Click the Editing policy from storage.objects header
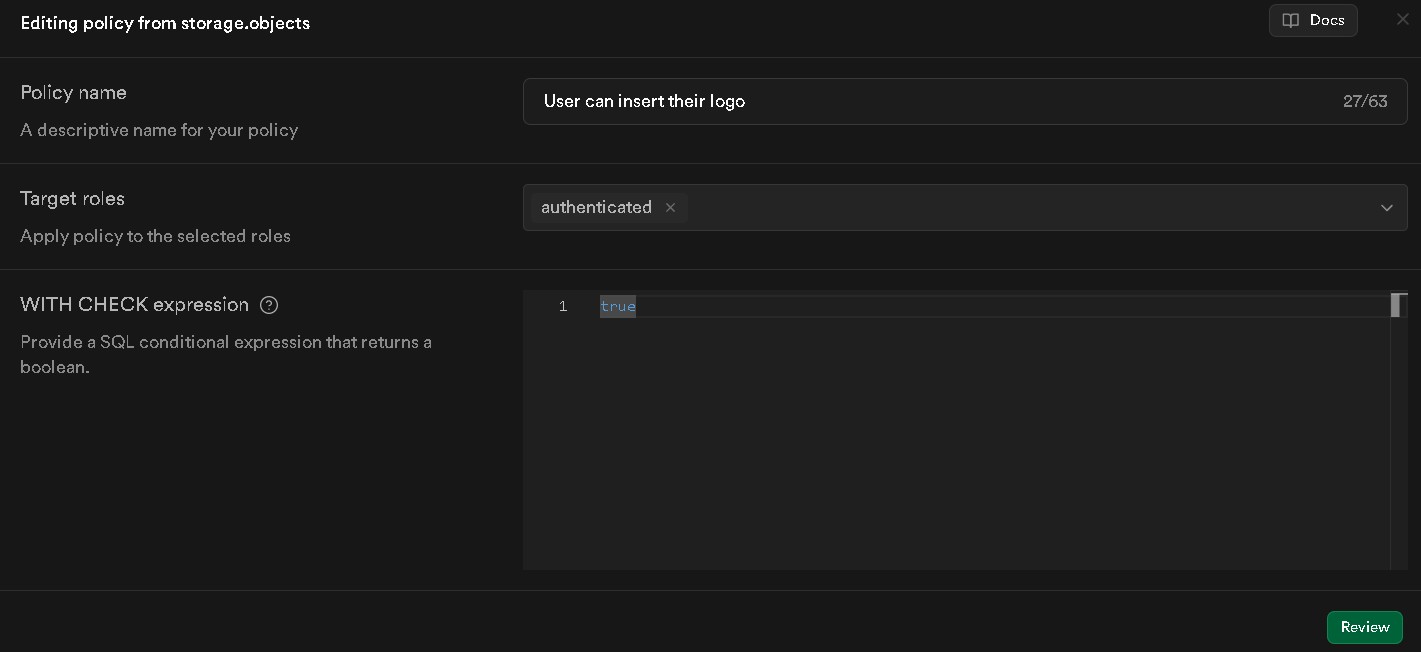Image resolution: width=1421 pixels, height=652 pixels. [x=165, y=23]
